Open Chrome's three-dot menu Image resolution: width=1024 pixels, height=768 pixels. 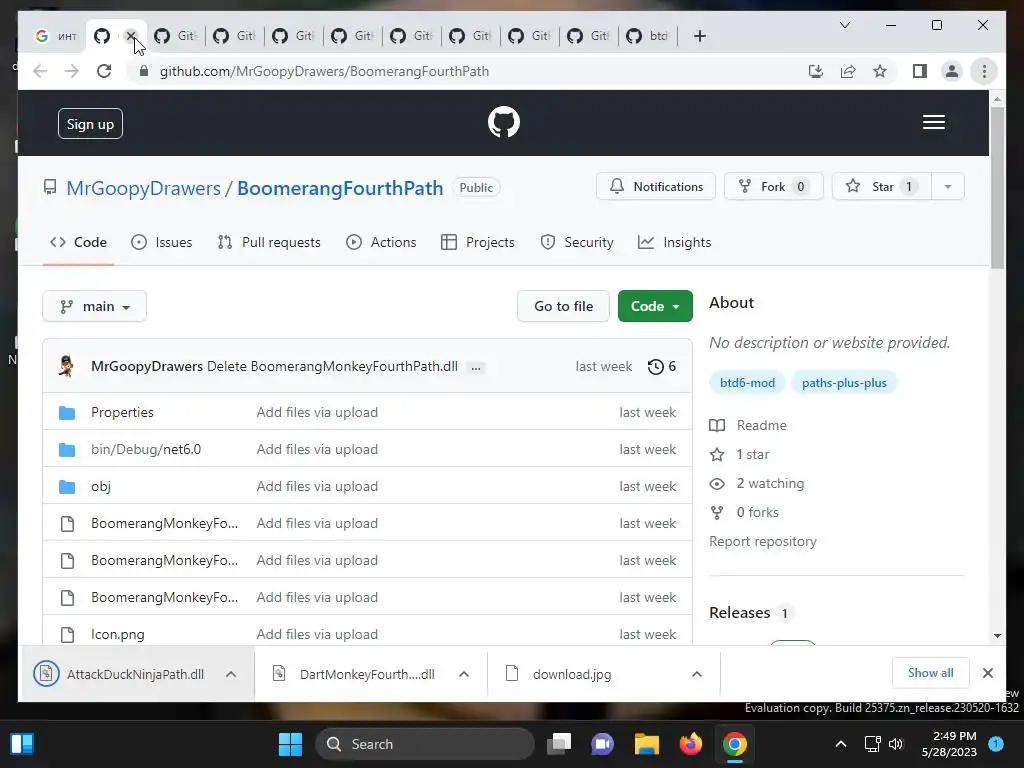click(x=984, y=71)
